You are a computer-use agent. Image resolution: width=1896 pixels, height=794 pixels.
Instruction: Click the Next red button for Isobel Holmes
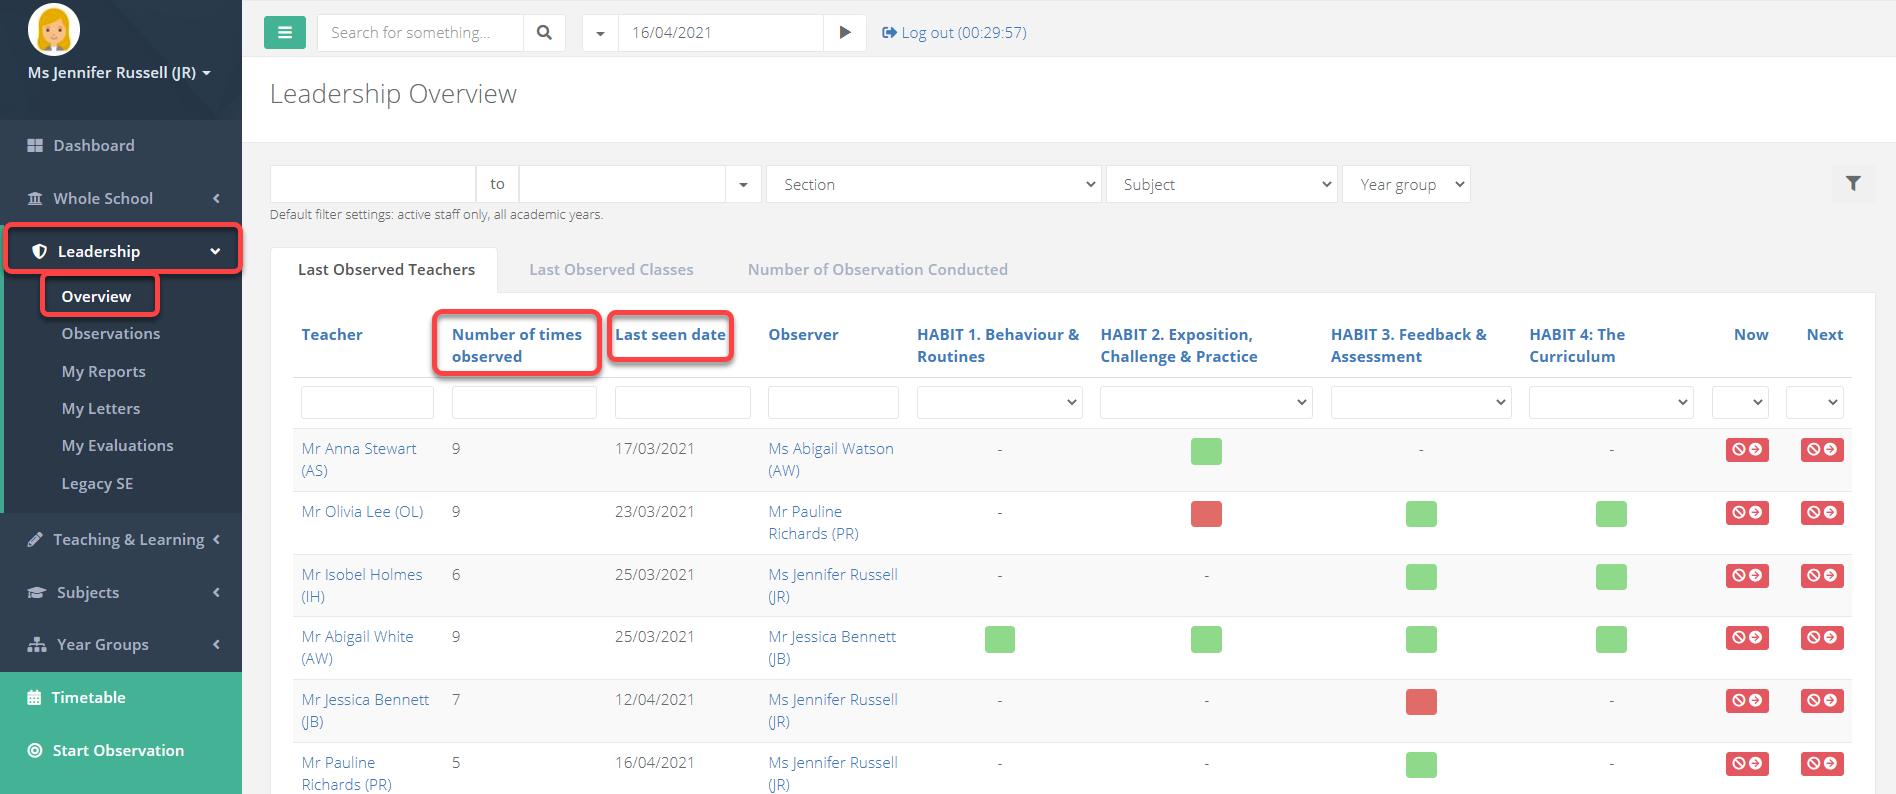pyautogui.click(x=1822, y=576)
